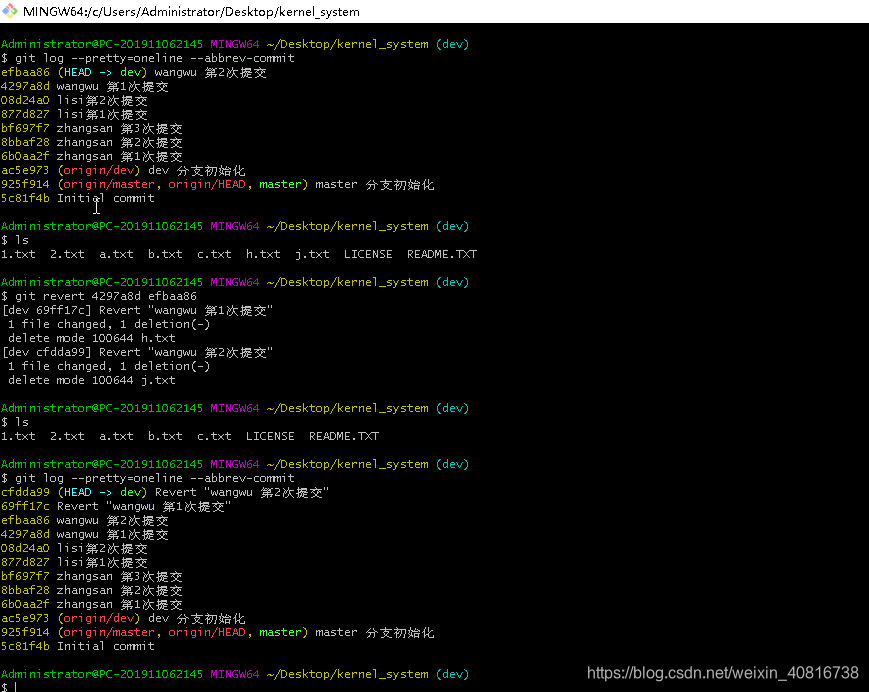Viewport: 869px width, 692px height.
Task: Click 'h.txt' in the ls file listing
Action: coord(263,254)
